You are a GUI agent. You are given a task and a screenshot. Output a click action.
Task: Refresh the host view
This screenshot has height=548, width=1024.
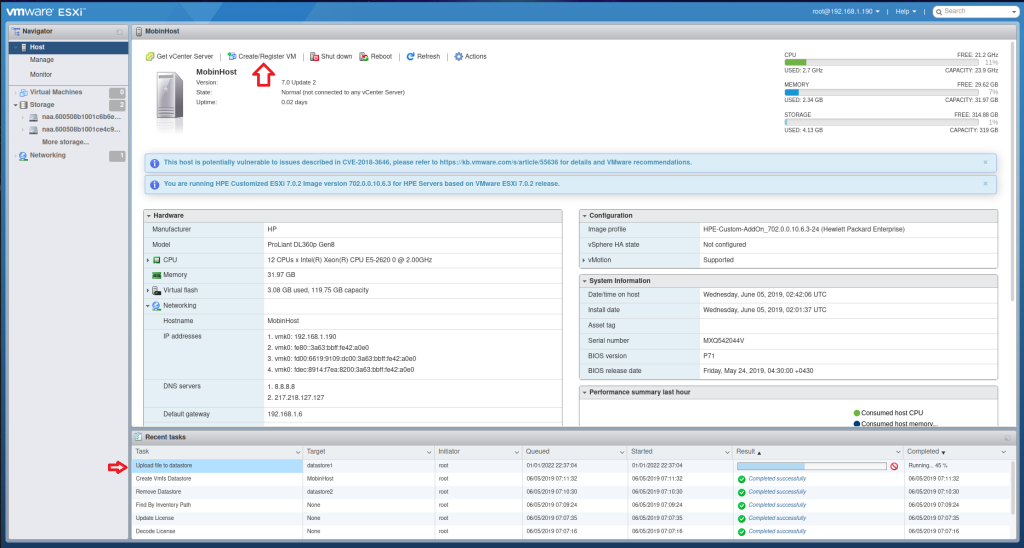click(x=423, y=57)
